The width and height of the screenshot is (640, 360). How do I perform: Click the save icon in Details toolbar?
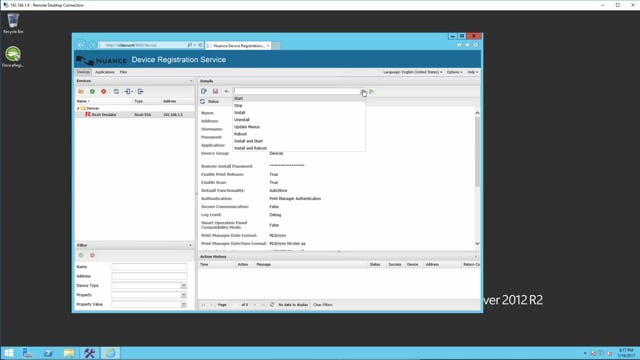215,91
